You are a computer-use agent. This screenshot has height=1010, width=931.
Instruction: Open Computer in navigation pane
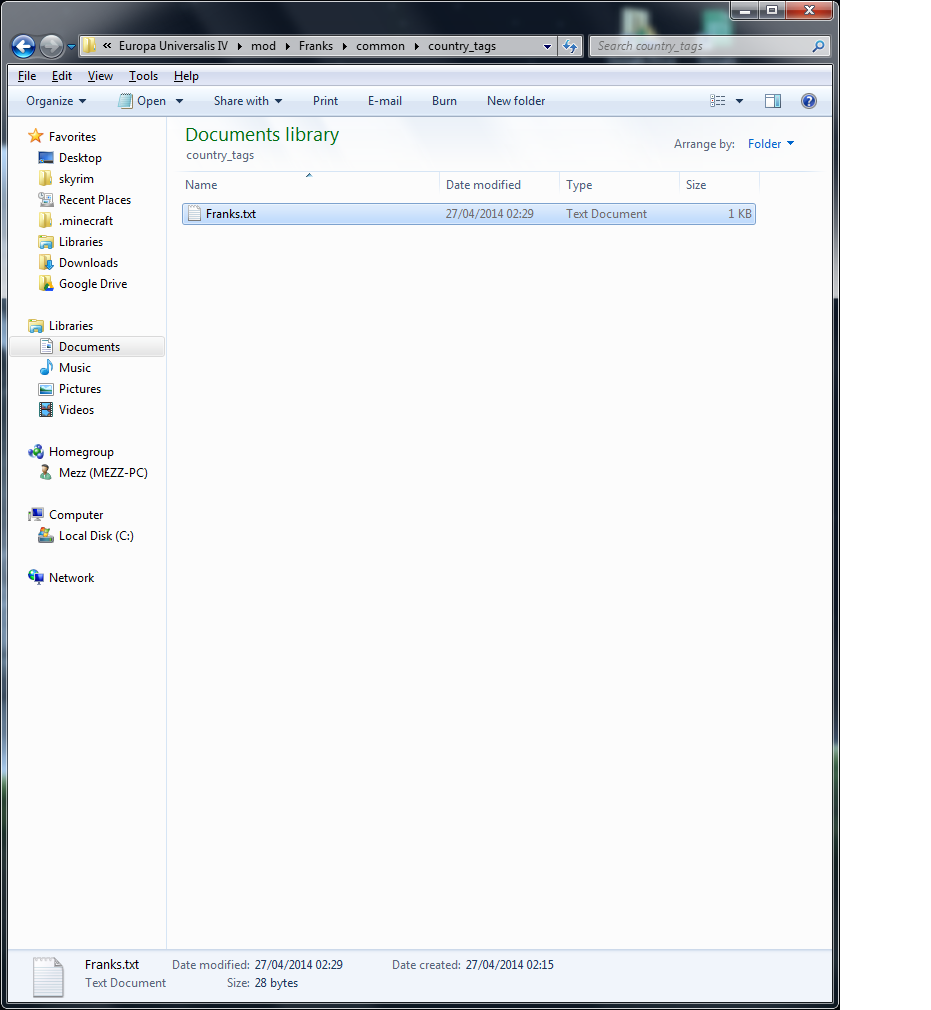coord(75,515)
